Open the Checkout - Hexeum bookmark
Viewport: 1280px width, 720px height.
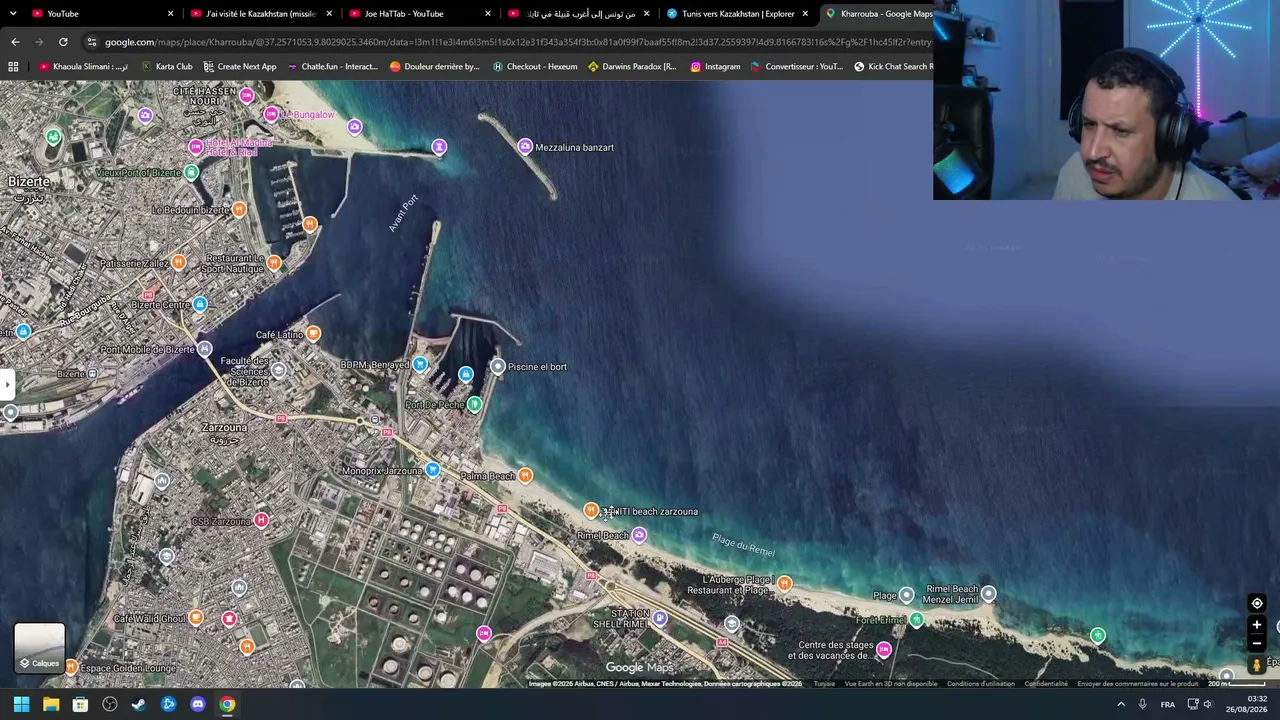pos(535,67)
